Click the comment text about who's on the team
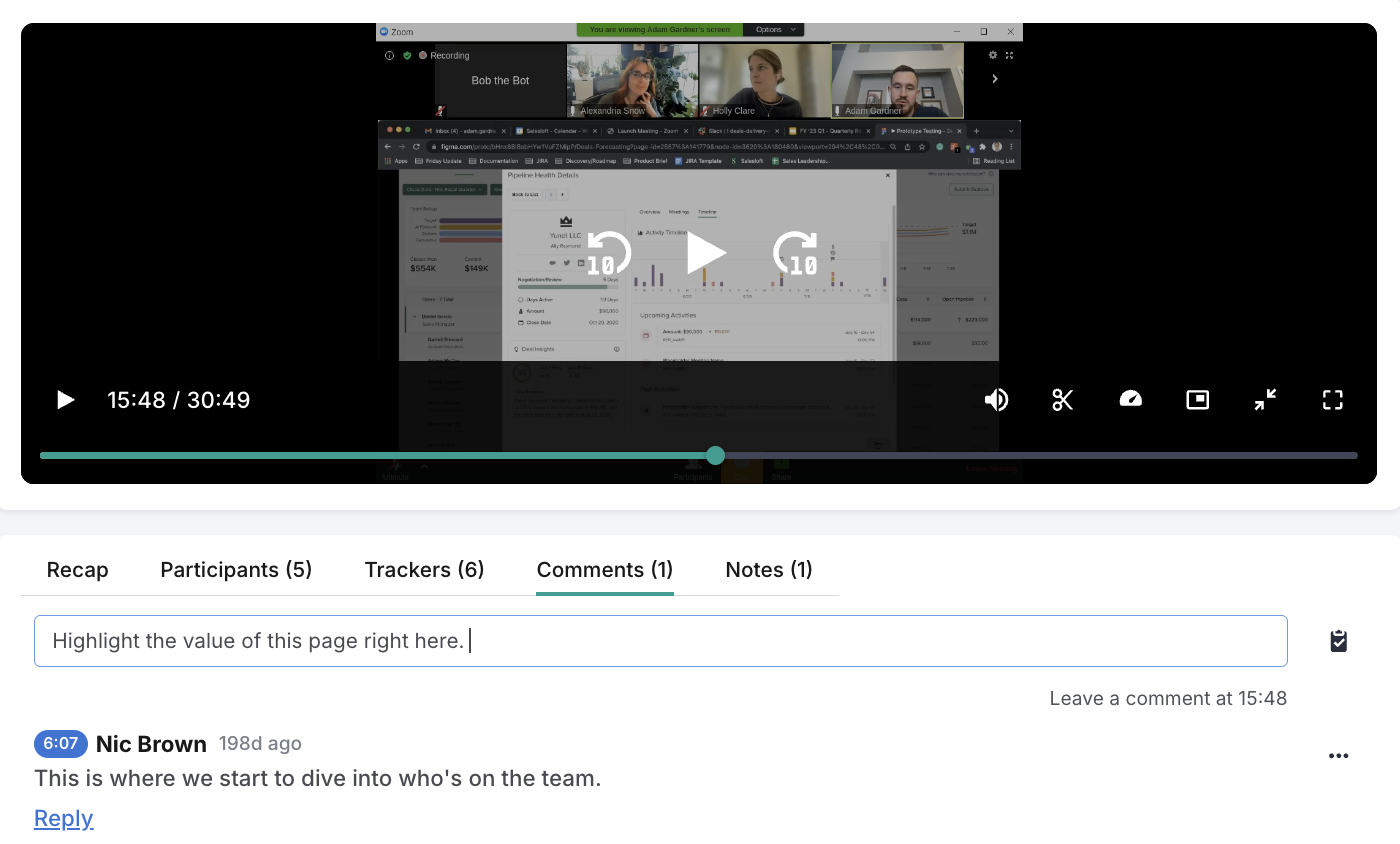Screen dimensions: 1400x844 pos(318,778)
